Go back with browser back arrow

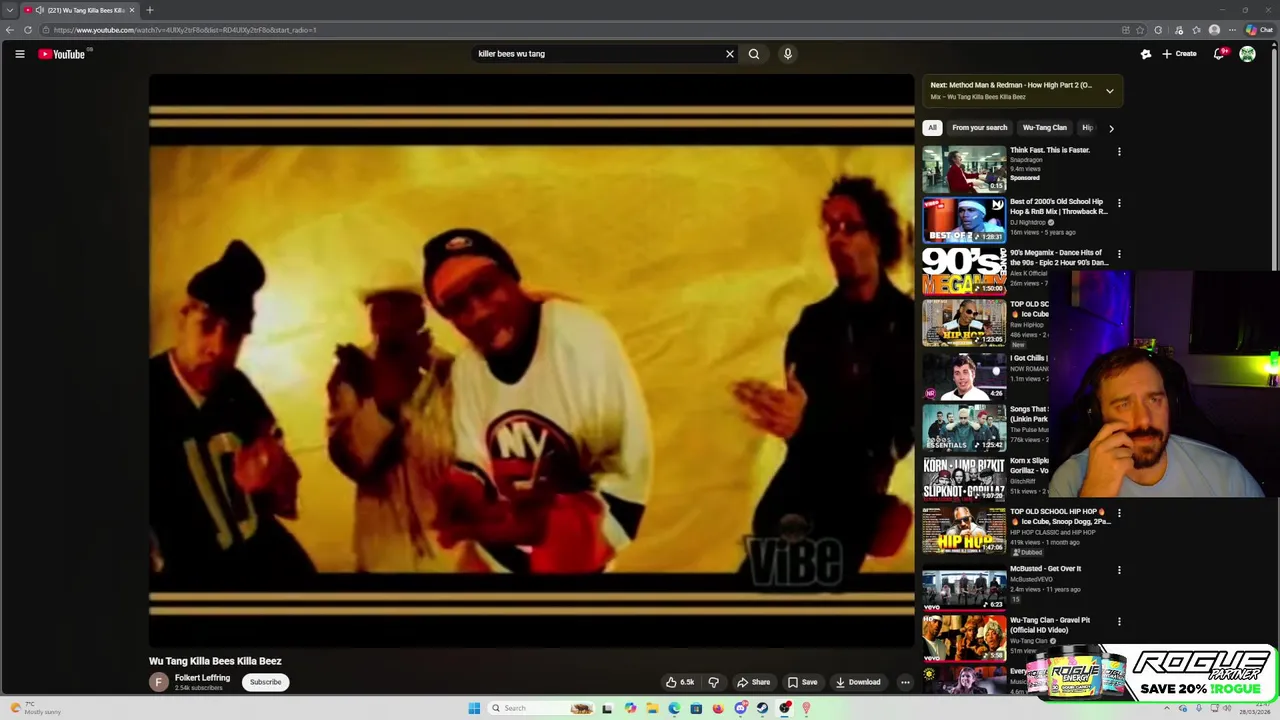[10, 30]
